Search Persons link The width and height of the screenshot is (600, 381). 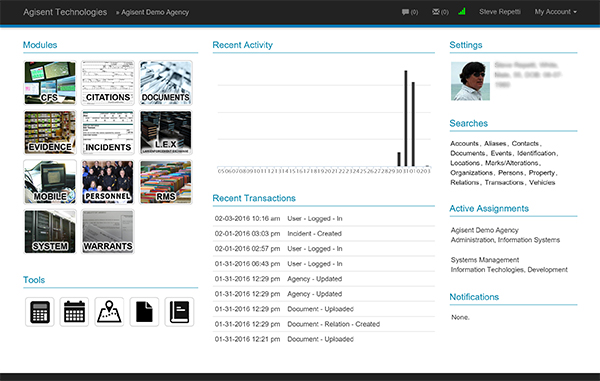point(510,173)
